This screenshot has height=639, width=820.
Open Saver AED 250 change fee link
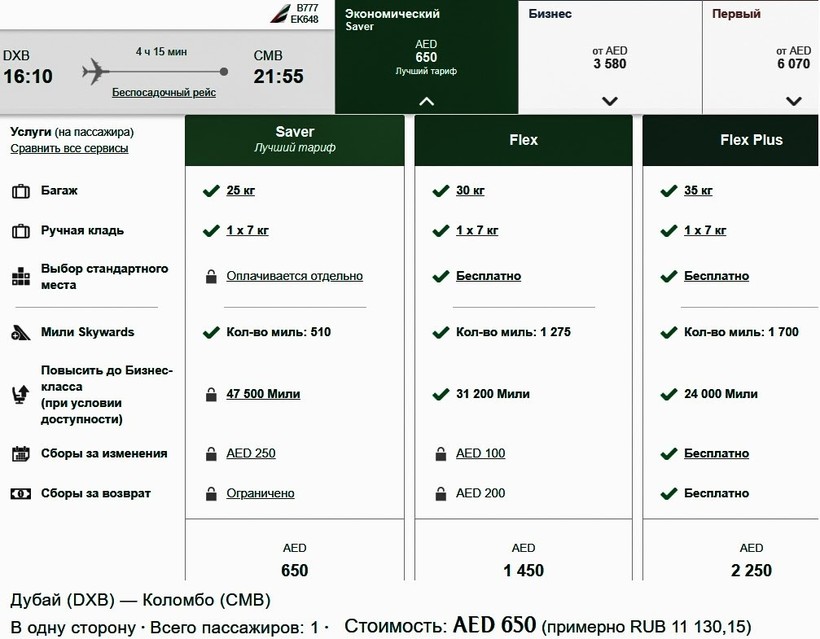click(x=251, y=453)
